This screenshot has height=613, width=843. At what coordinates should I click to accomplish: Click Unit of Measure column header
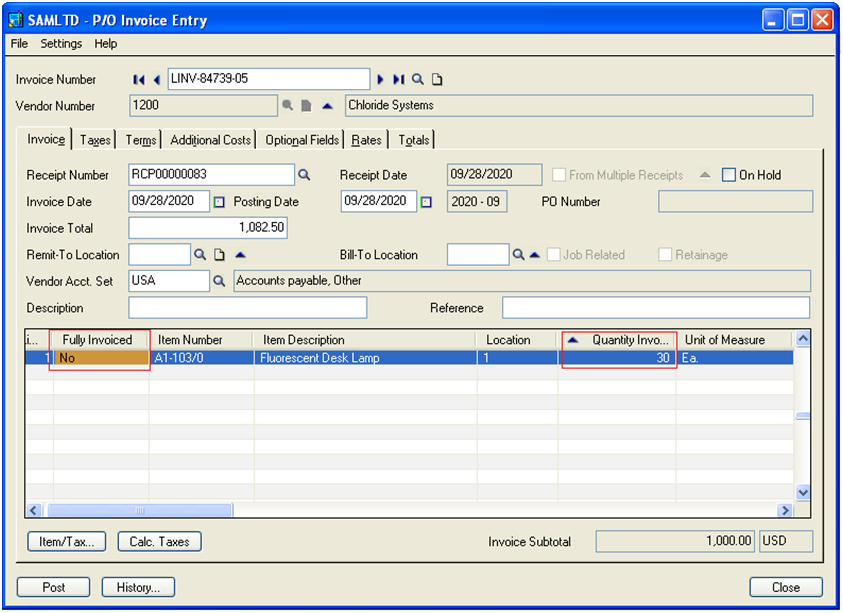click(734, 340)
